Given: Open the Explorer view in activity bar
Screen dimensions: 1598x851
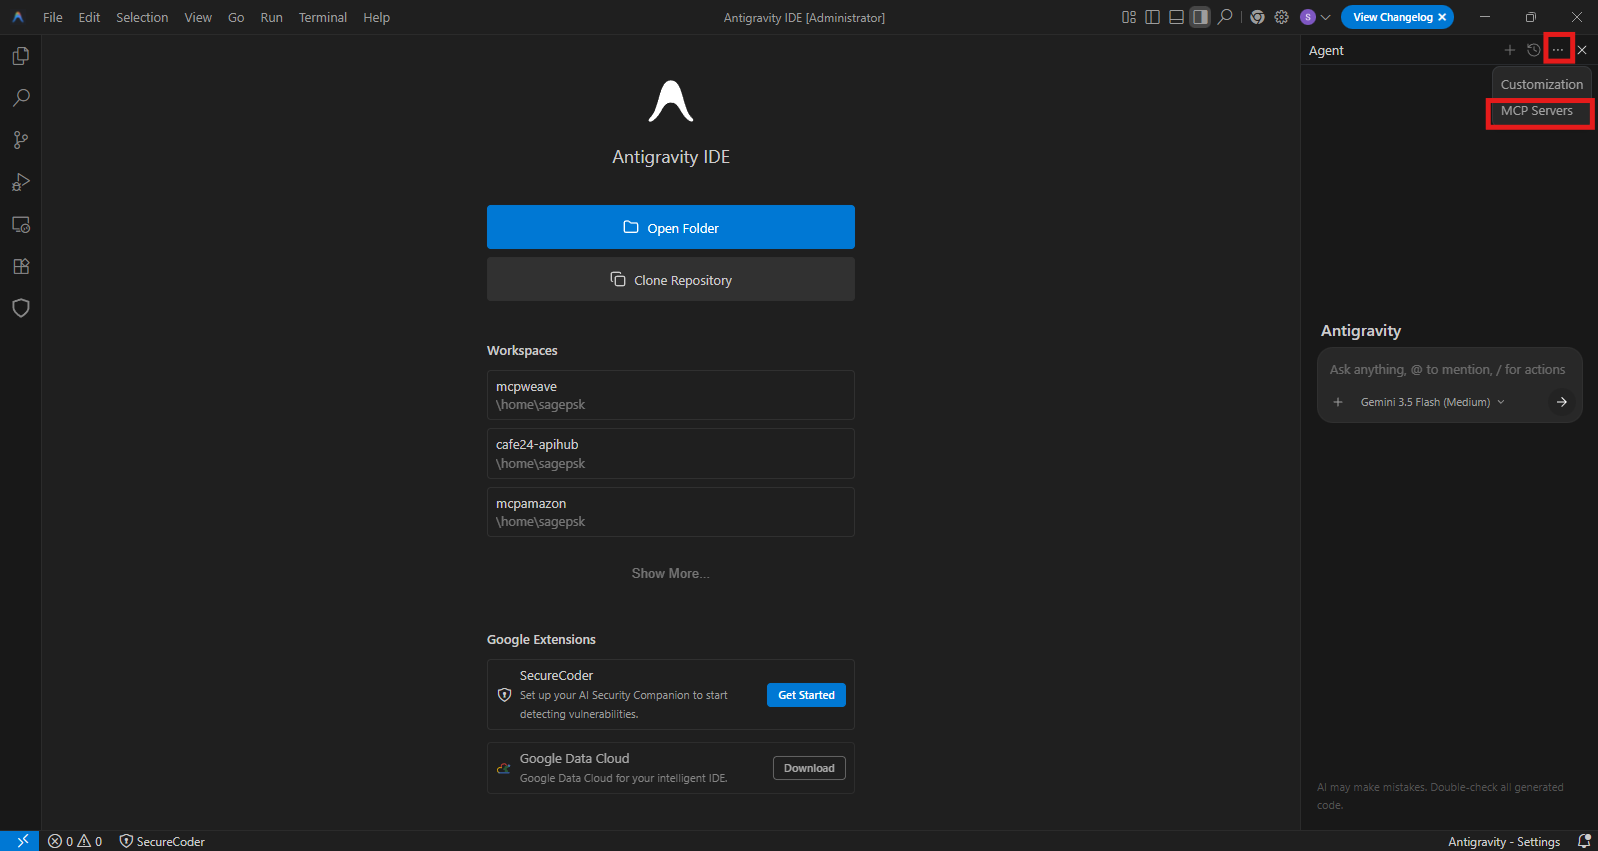Looking at the screenshot, I should click(x=20, y=56).
